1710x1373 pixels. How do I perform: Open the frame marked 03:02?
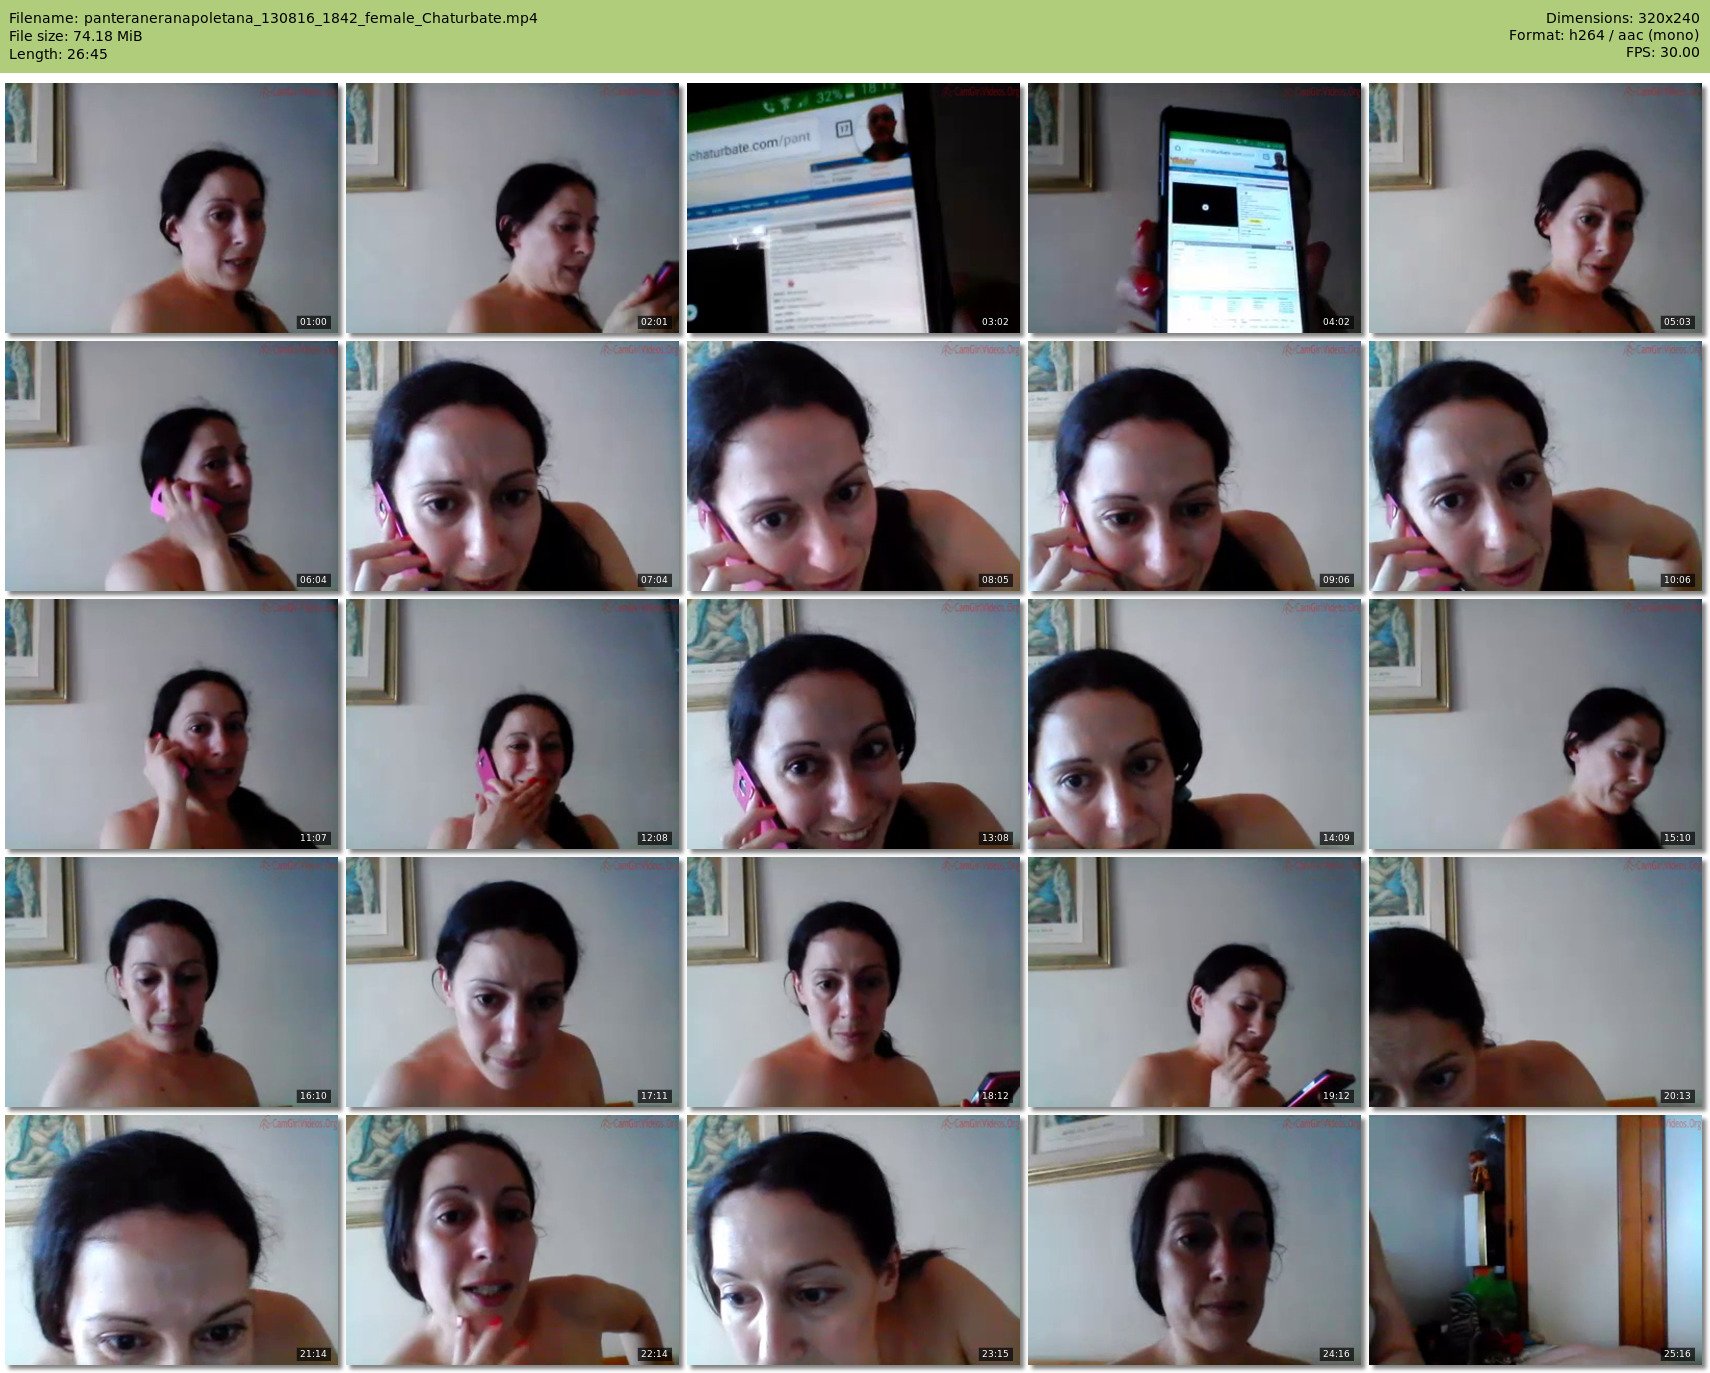[854, 208]
